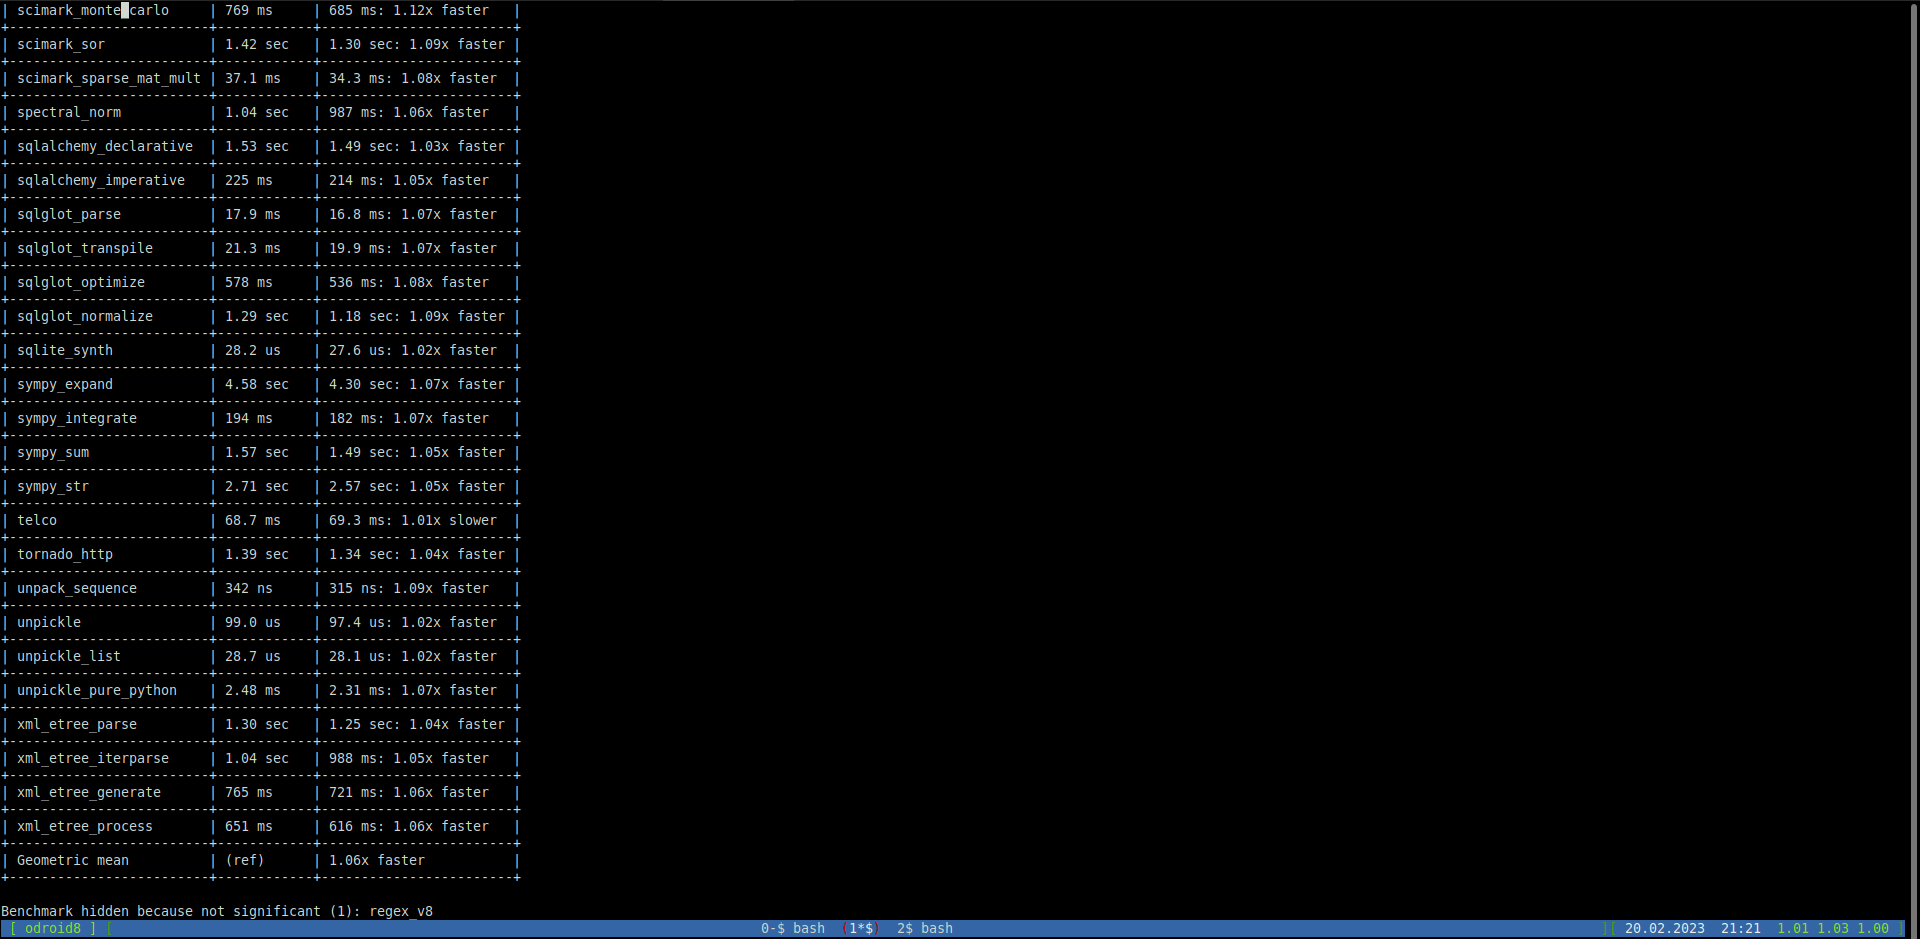
Task: Click the sympy_str benchmark name
Action: (x=53, y=487)
